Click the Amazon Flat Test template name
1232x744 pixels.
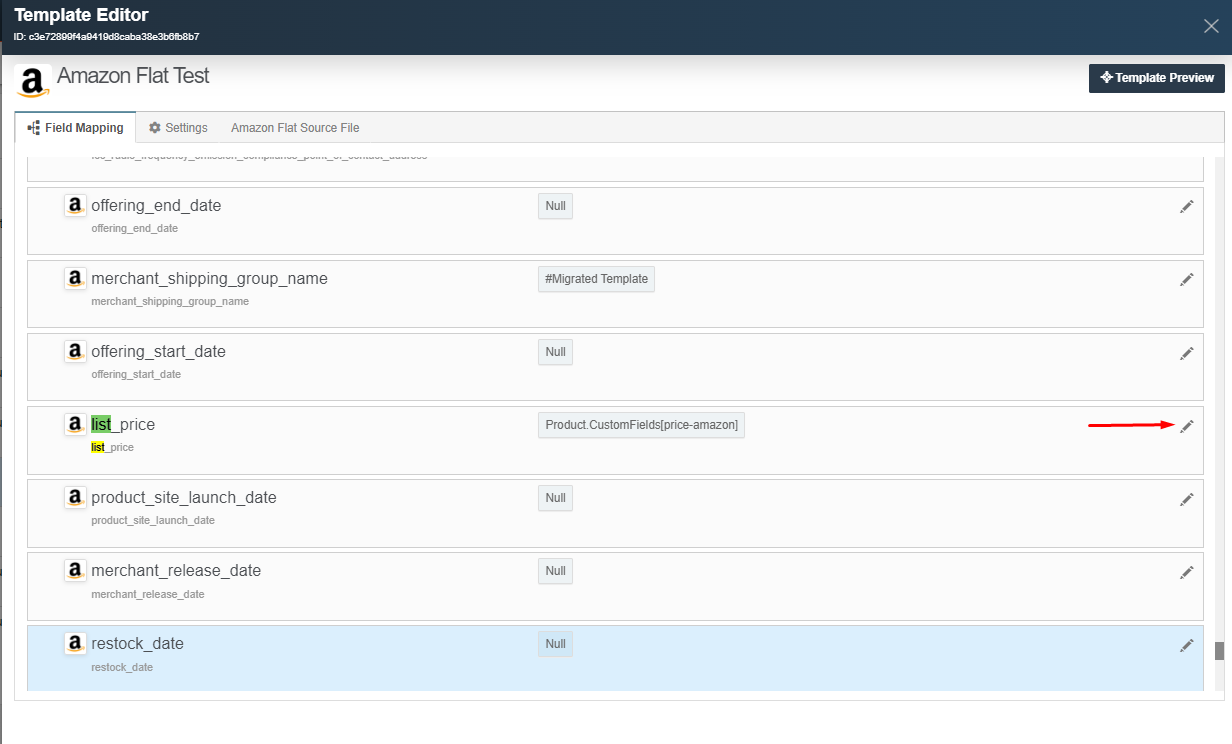click(x=133, y=76)
